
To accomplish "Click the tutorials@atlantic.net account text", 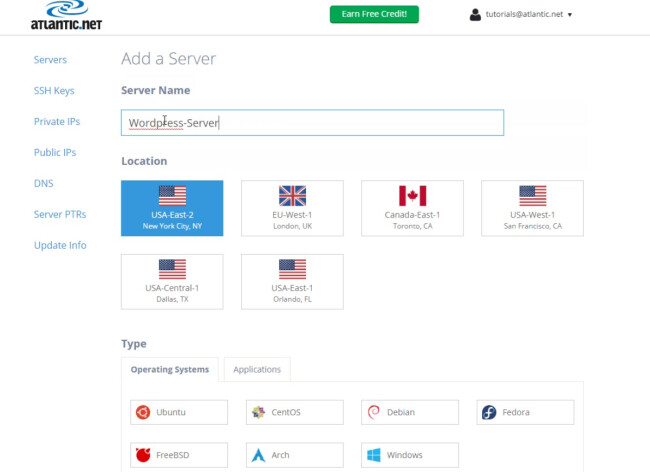I will (524, 14).
